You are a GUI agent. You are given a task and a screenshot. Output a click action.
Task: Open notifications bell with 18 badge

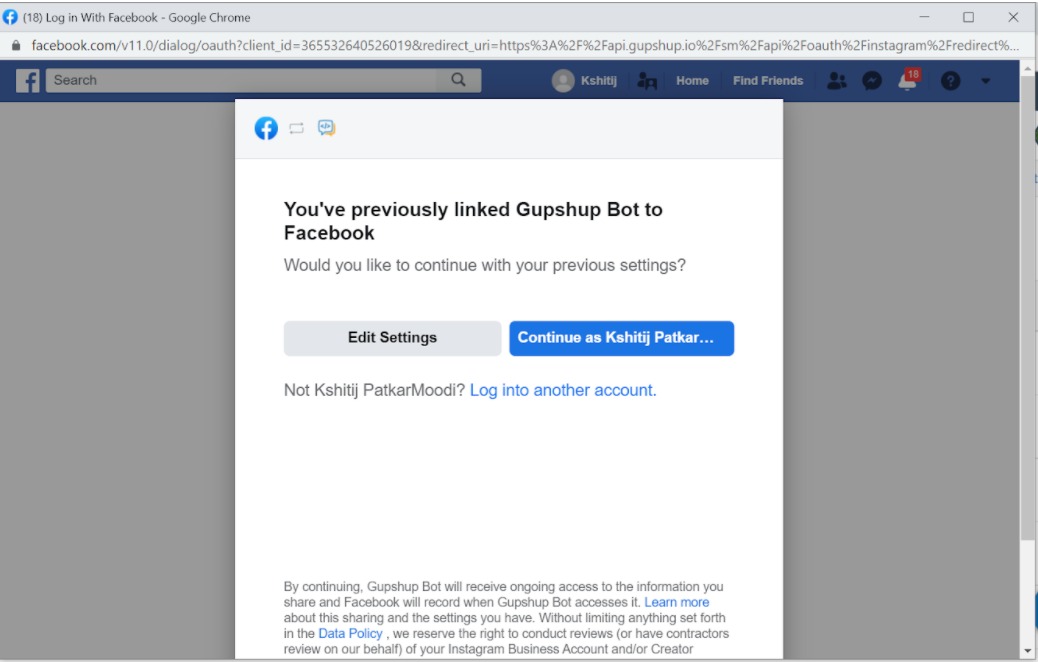click(908, 79)
